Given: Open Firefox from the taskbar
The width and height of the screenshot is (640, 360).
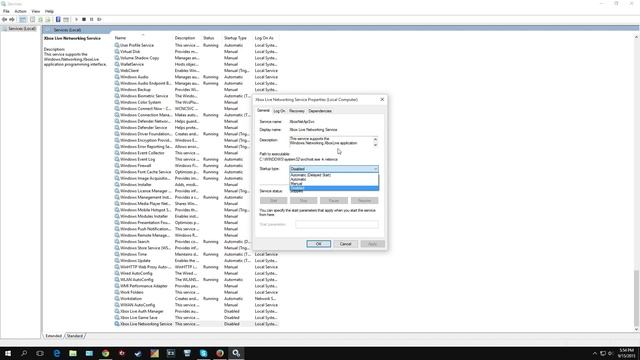Looking at the screenshot, I should tap(220, 353).
